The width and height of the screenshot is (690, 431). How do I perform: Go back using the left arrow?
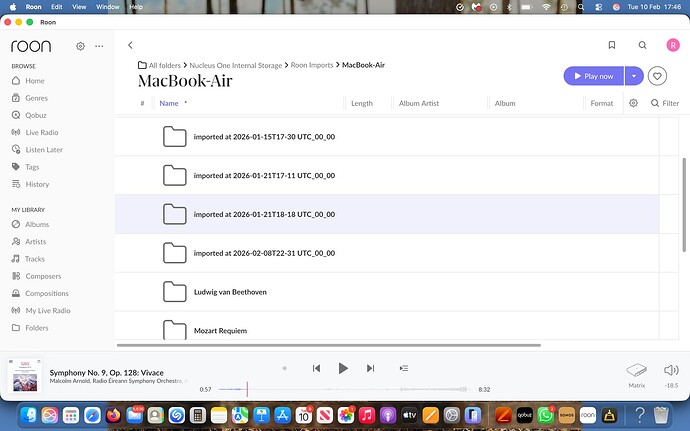(131, 45)
